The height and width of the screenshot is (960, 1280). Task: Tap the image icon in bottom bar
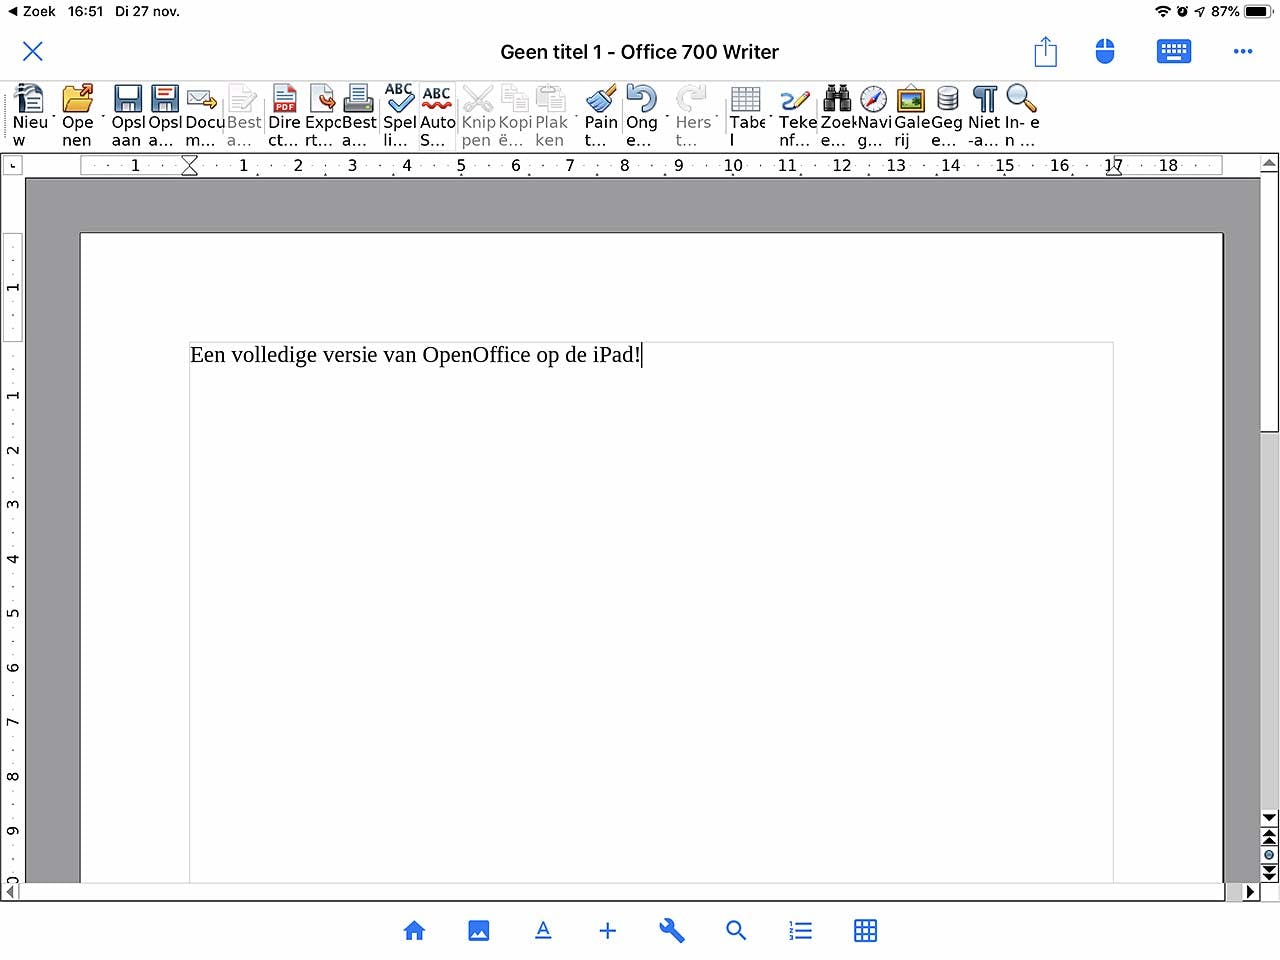(479, 931)
